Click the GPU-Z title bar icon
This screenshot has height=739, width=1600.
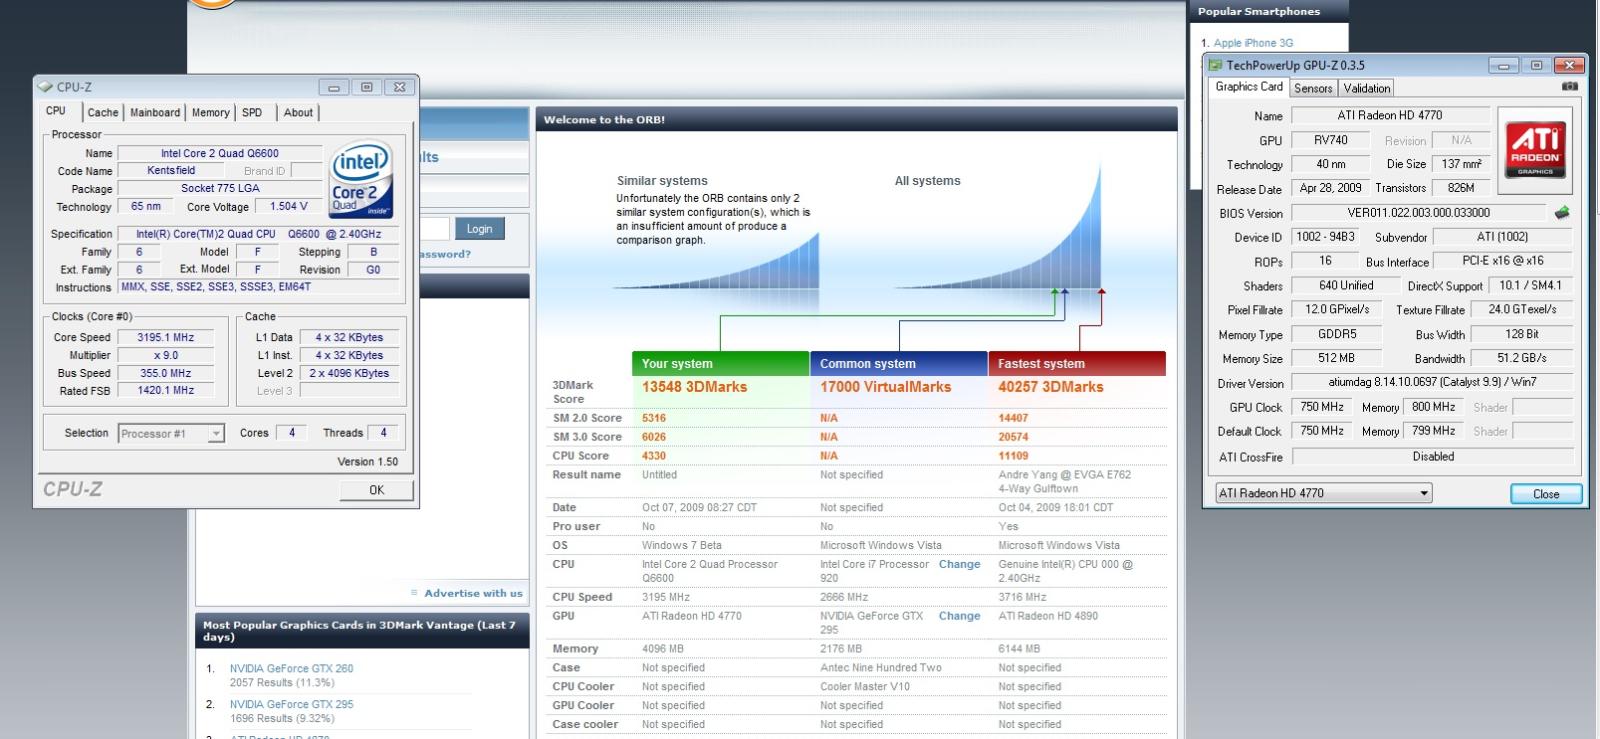1215,65
